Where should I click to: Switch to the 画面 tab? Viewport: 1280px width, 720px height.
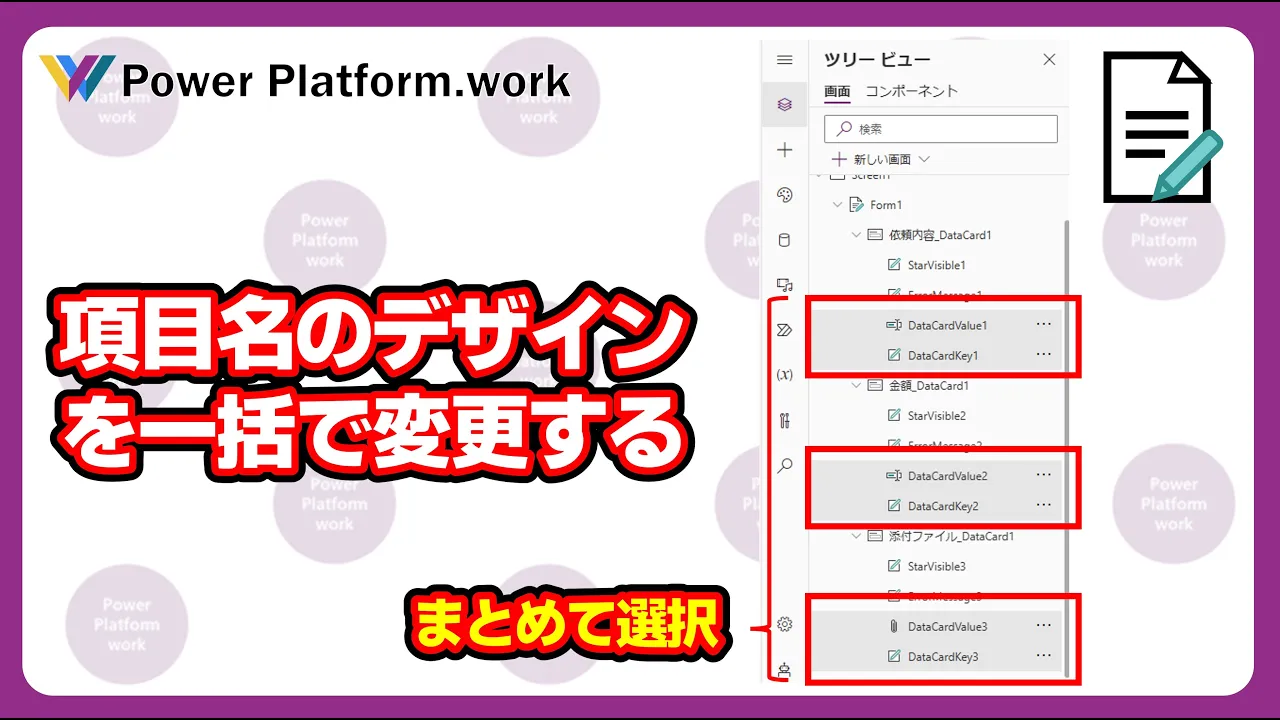[837, 91]
